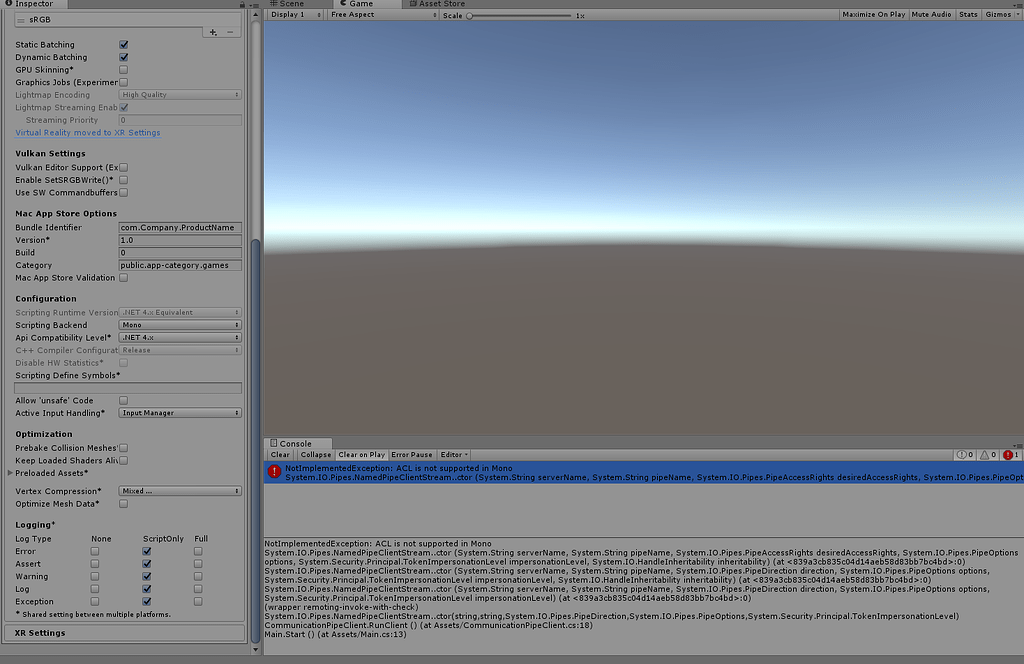Click the preset plus icon near sRGB header
This screenshot has width=1024, height=664.
coord(213,32)
